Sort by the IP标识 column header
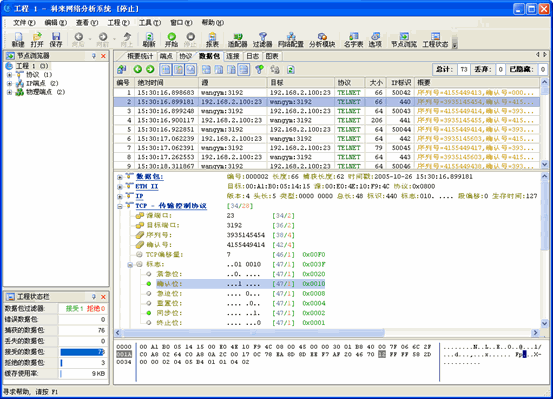The image size is (553, 399). coord(401,83)
